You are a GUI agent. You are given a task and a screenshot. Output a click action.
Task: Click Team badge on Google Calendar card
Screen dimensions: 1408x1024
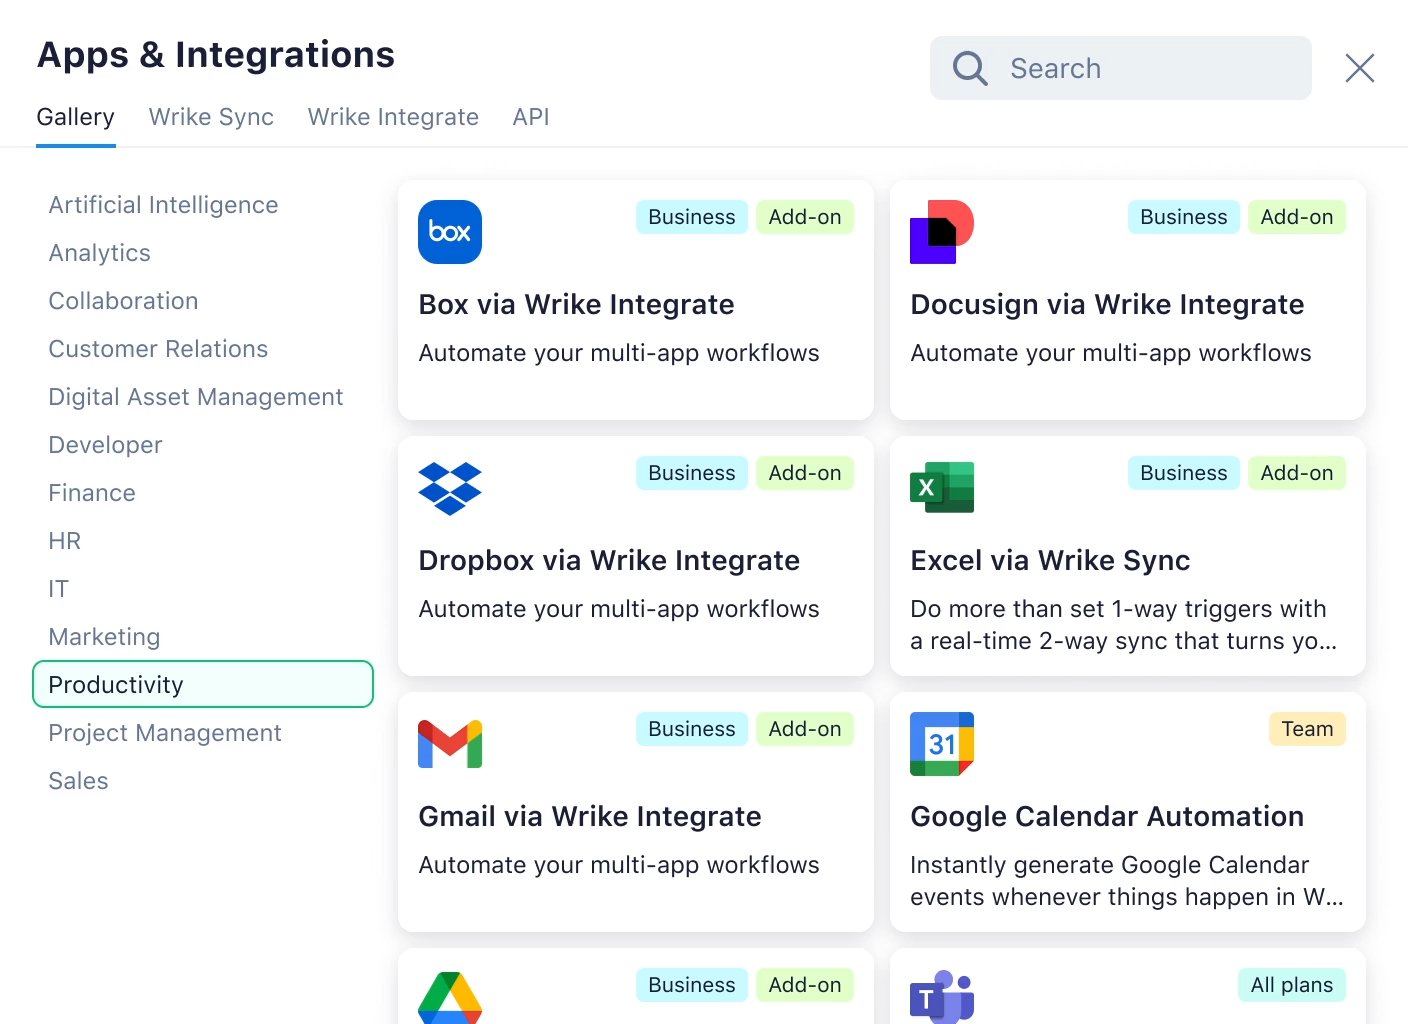(1308, 729)
